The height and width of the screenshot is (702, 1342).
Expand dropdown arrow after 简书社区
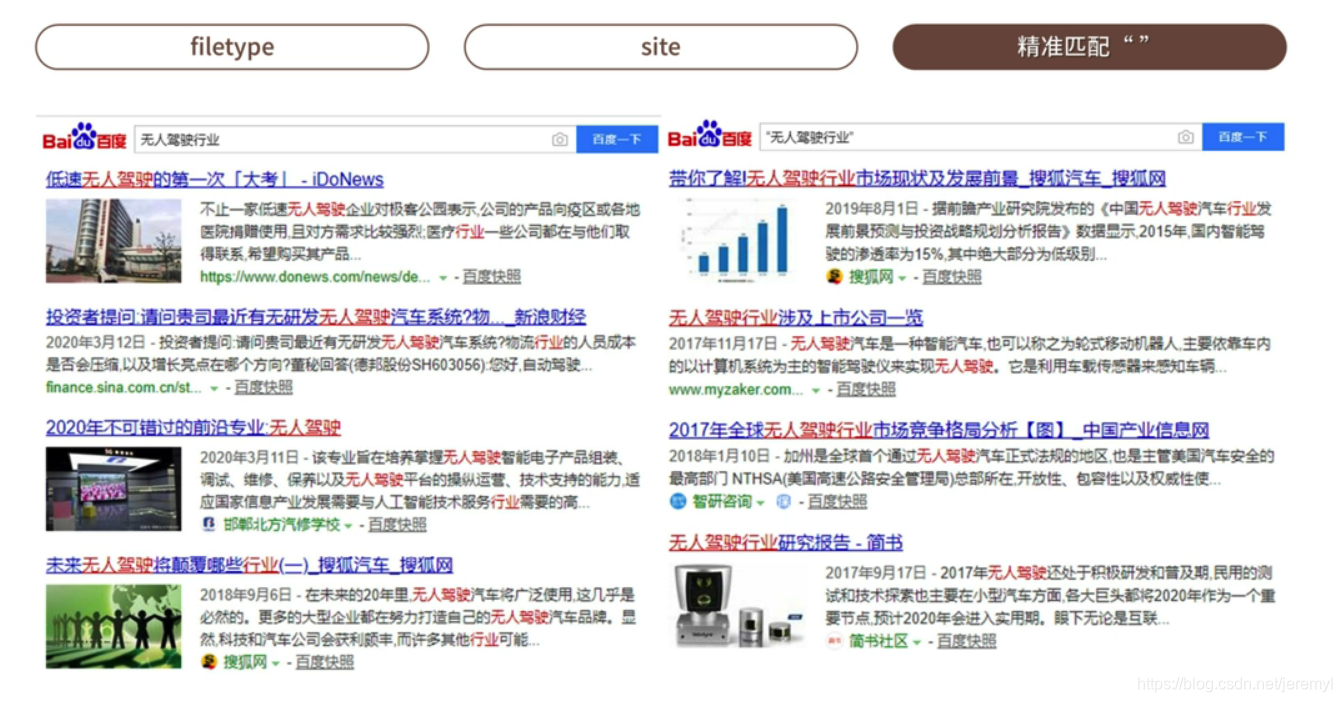pos(917,642)
